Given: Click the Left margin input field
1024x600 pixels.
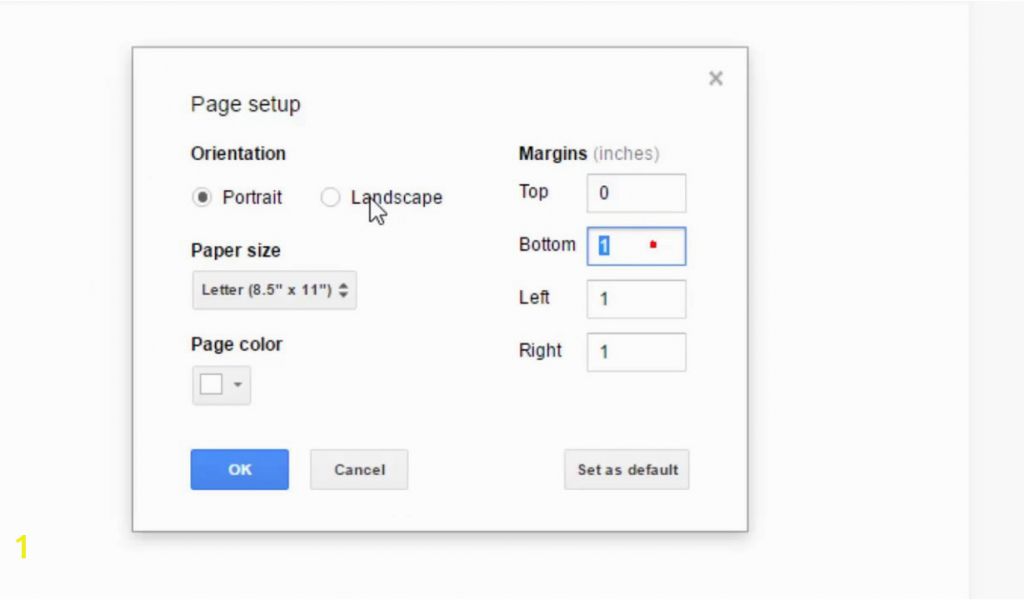Looking at the screenshot, I should pos(636,299).
